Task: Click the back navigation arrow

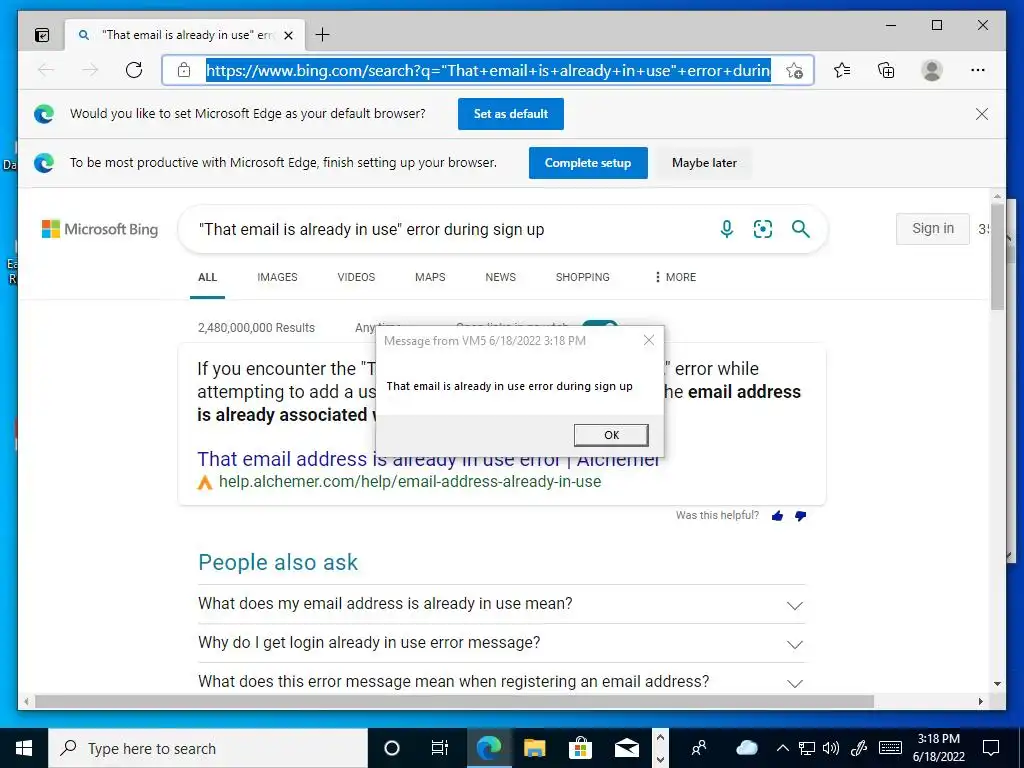Action: tap(46, 70)
